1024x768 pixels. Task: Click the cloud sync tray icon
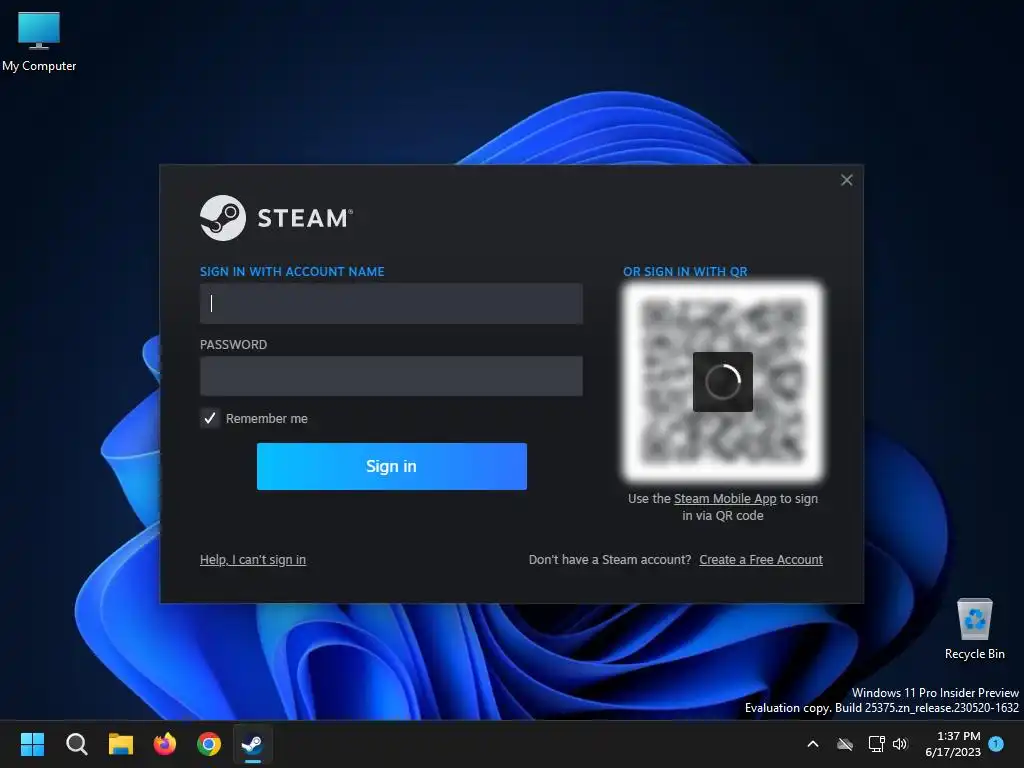click(x=845, y=744)
